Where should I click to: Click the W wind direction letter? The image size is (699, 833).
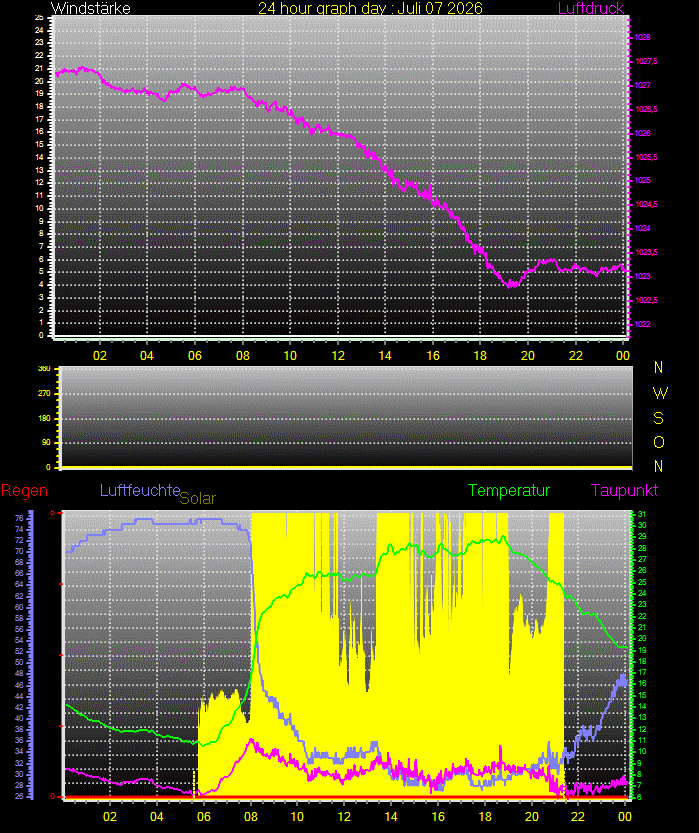pos(660,394)
